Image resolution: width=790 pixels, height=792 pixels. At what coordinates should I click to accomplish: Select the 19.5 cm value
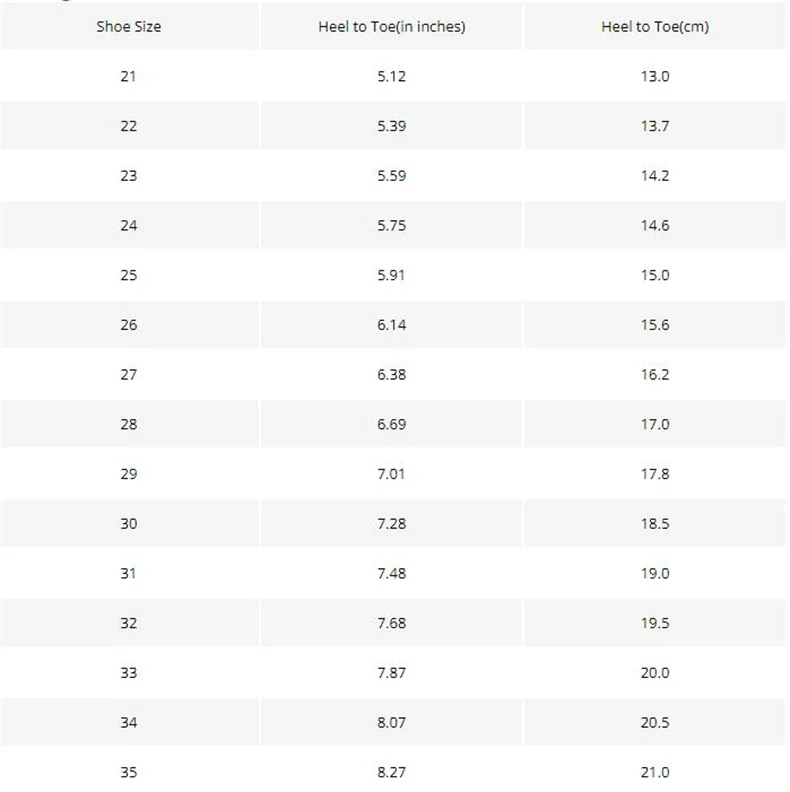(x=655, y=623)
